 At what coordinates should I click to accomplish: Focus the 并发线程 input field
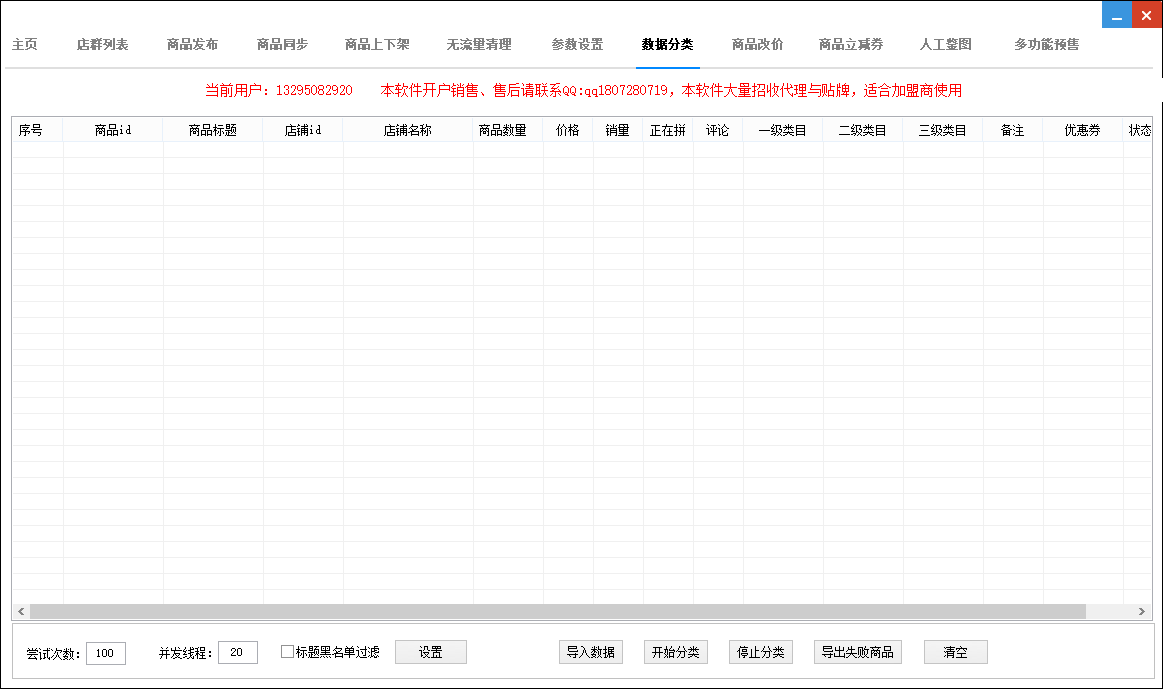[237, 653]
